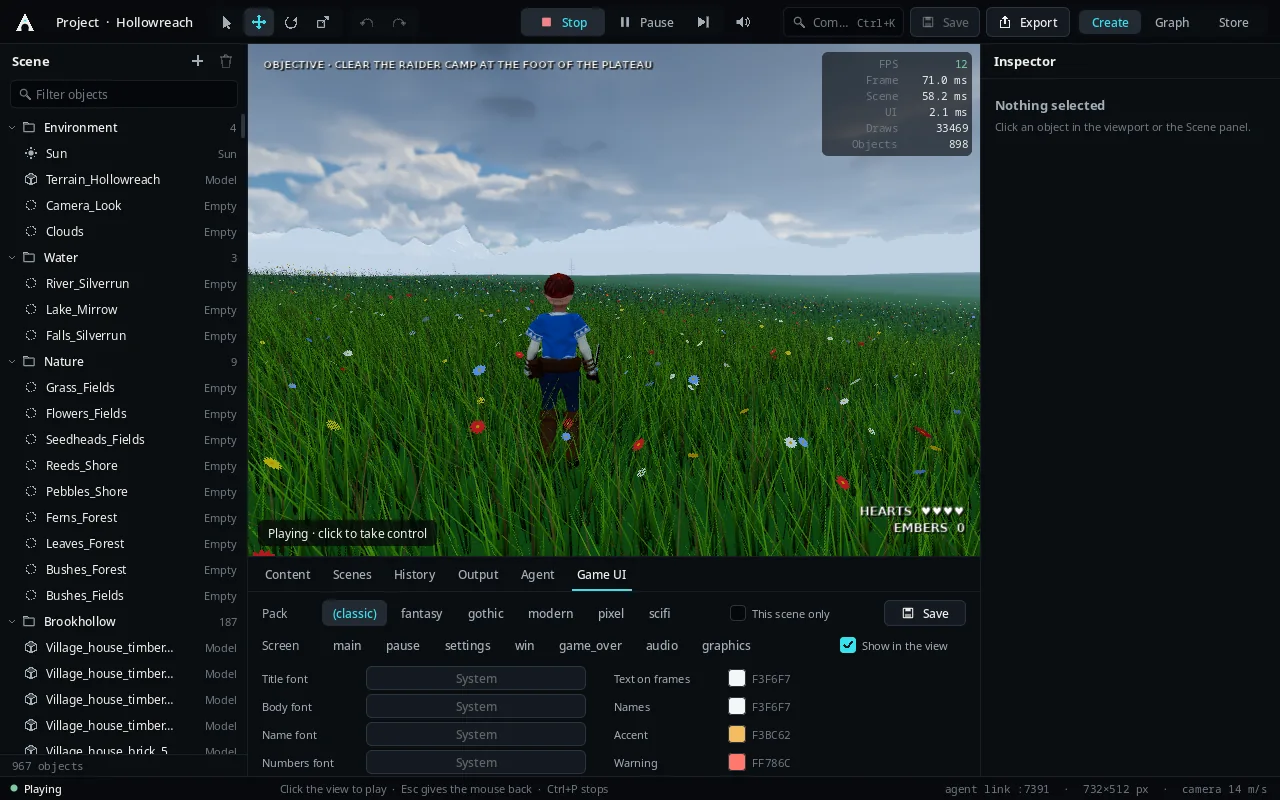Switch to the Content tab
This screenshot has height=800, width=1280.
(x=288, y=574)
